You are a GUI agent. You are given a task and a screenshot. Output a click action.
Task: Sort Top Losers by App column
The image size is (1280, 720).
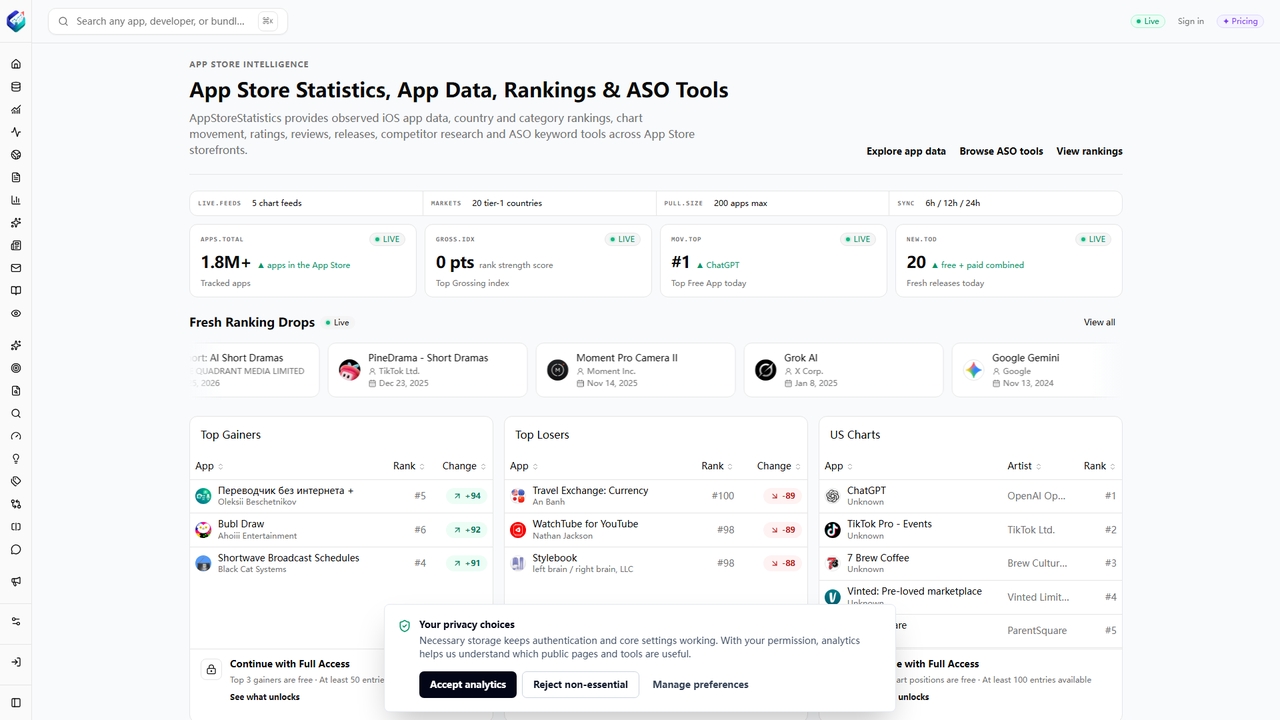tap(524, 466)
